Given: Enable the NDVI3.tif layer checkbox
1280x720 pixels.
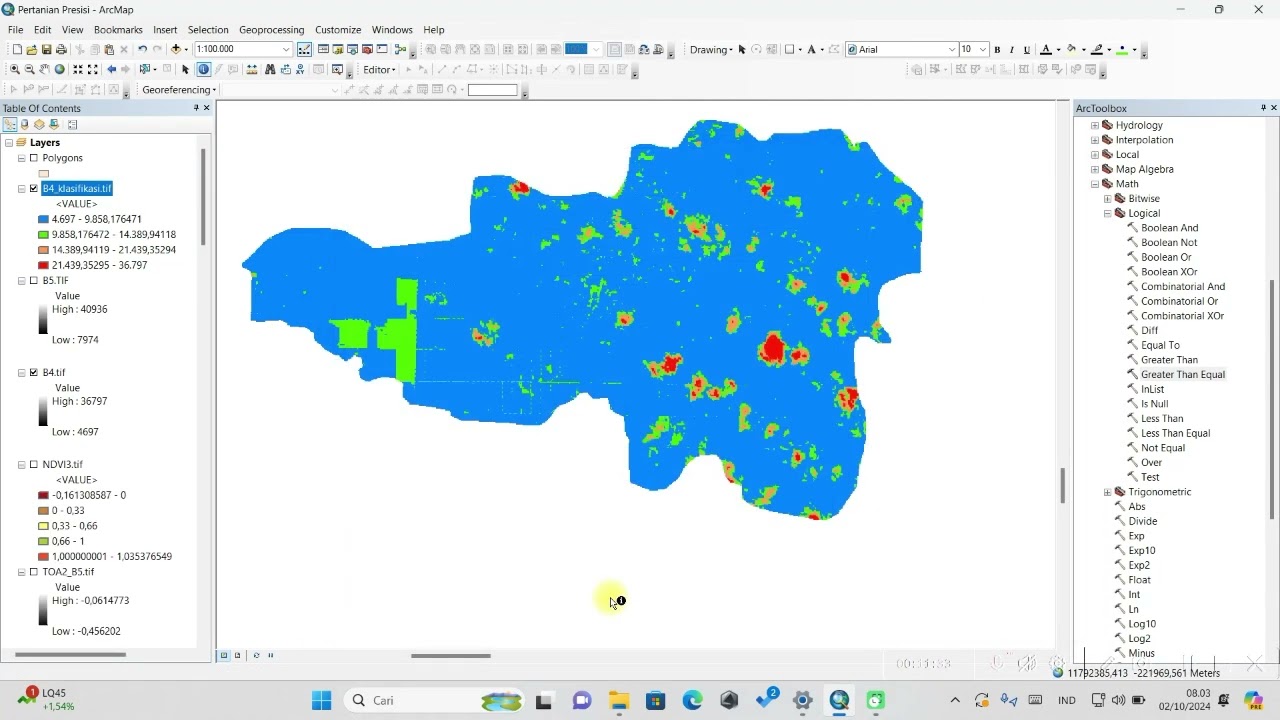Looking at the screenshot, I should (33, 465).
